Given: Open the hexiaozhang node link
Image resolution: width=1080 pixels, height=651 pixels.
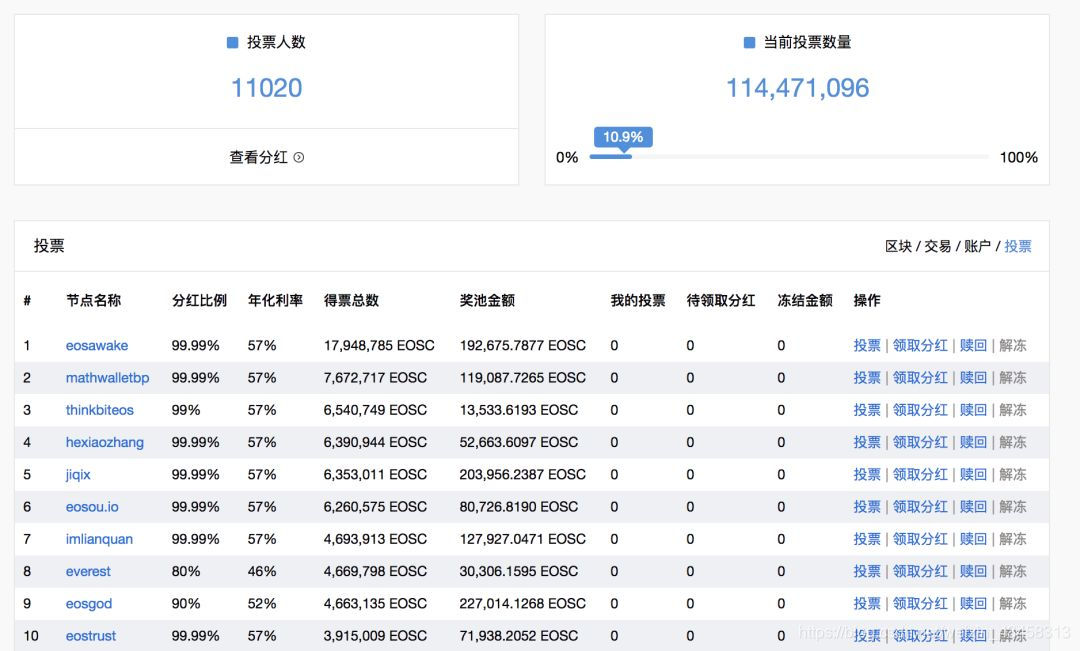Looking at the screenshot, I should [105, 442].
